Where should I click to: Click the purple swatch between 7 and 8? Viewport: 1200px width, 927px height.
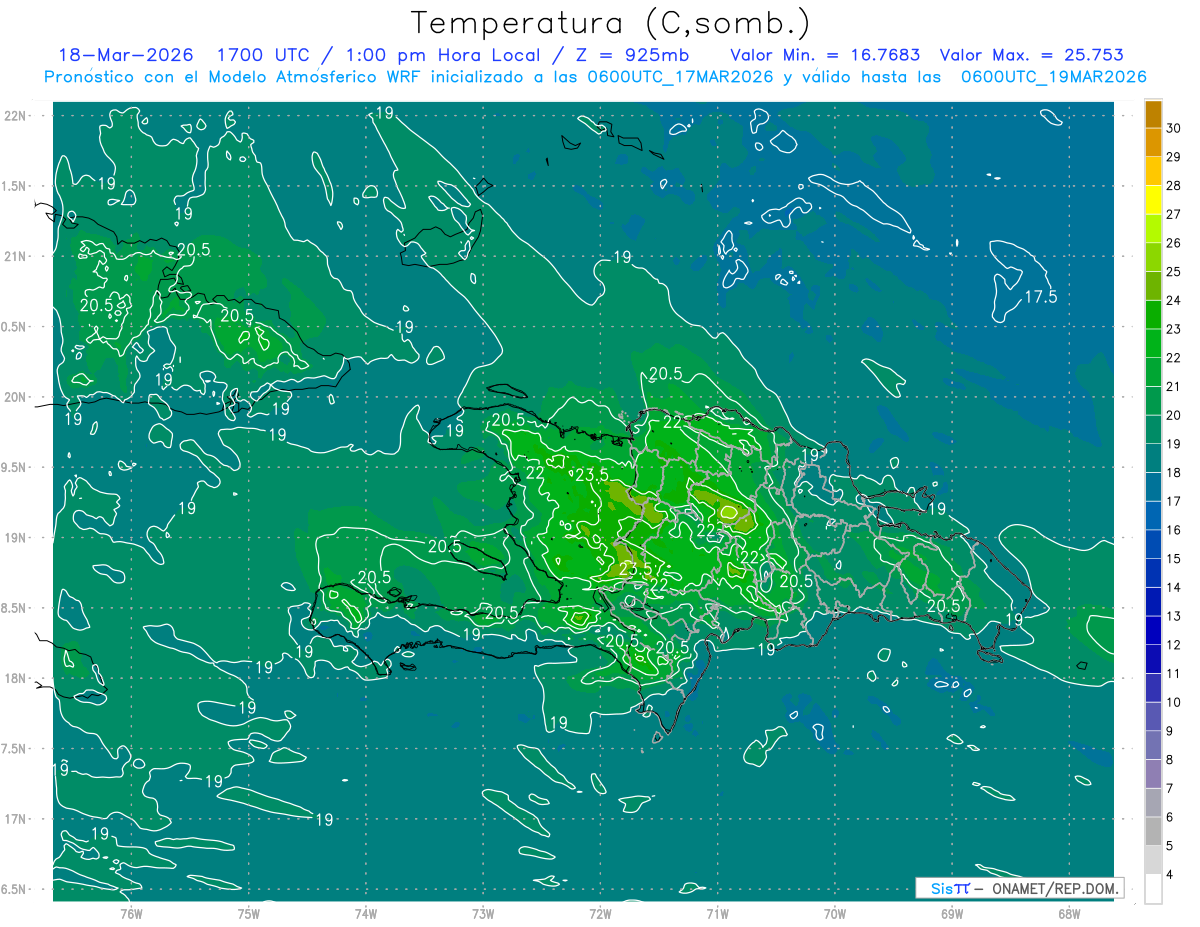[1153, 774]
